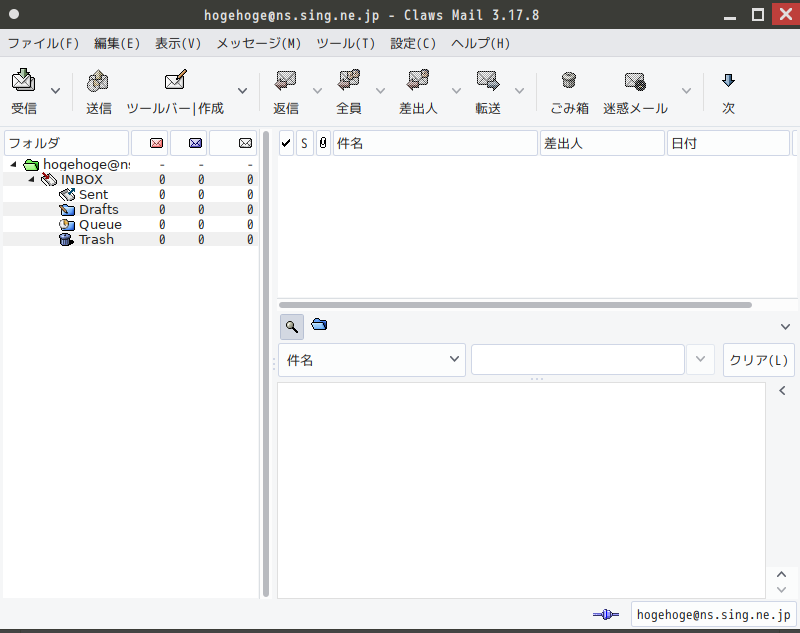Sort by 差出人 column header

(x=602, y=143)
